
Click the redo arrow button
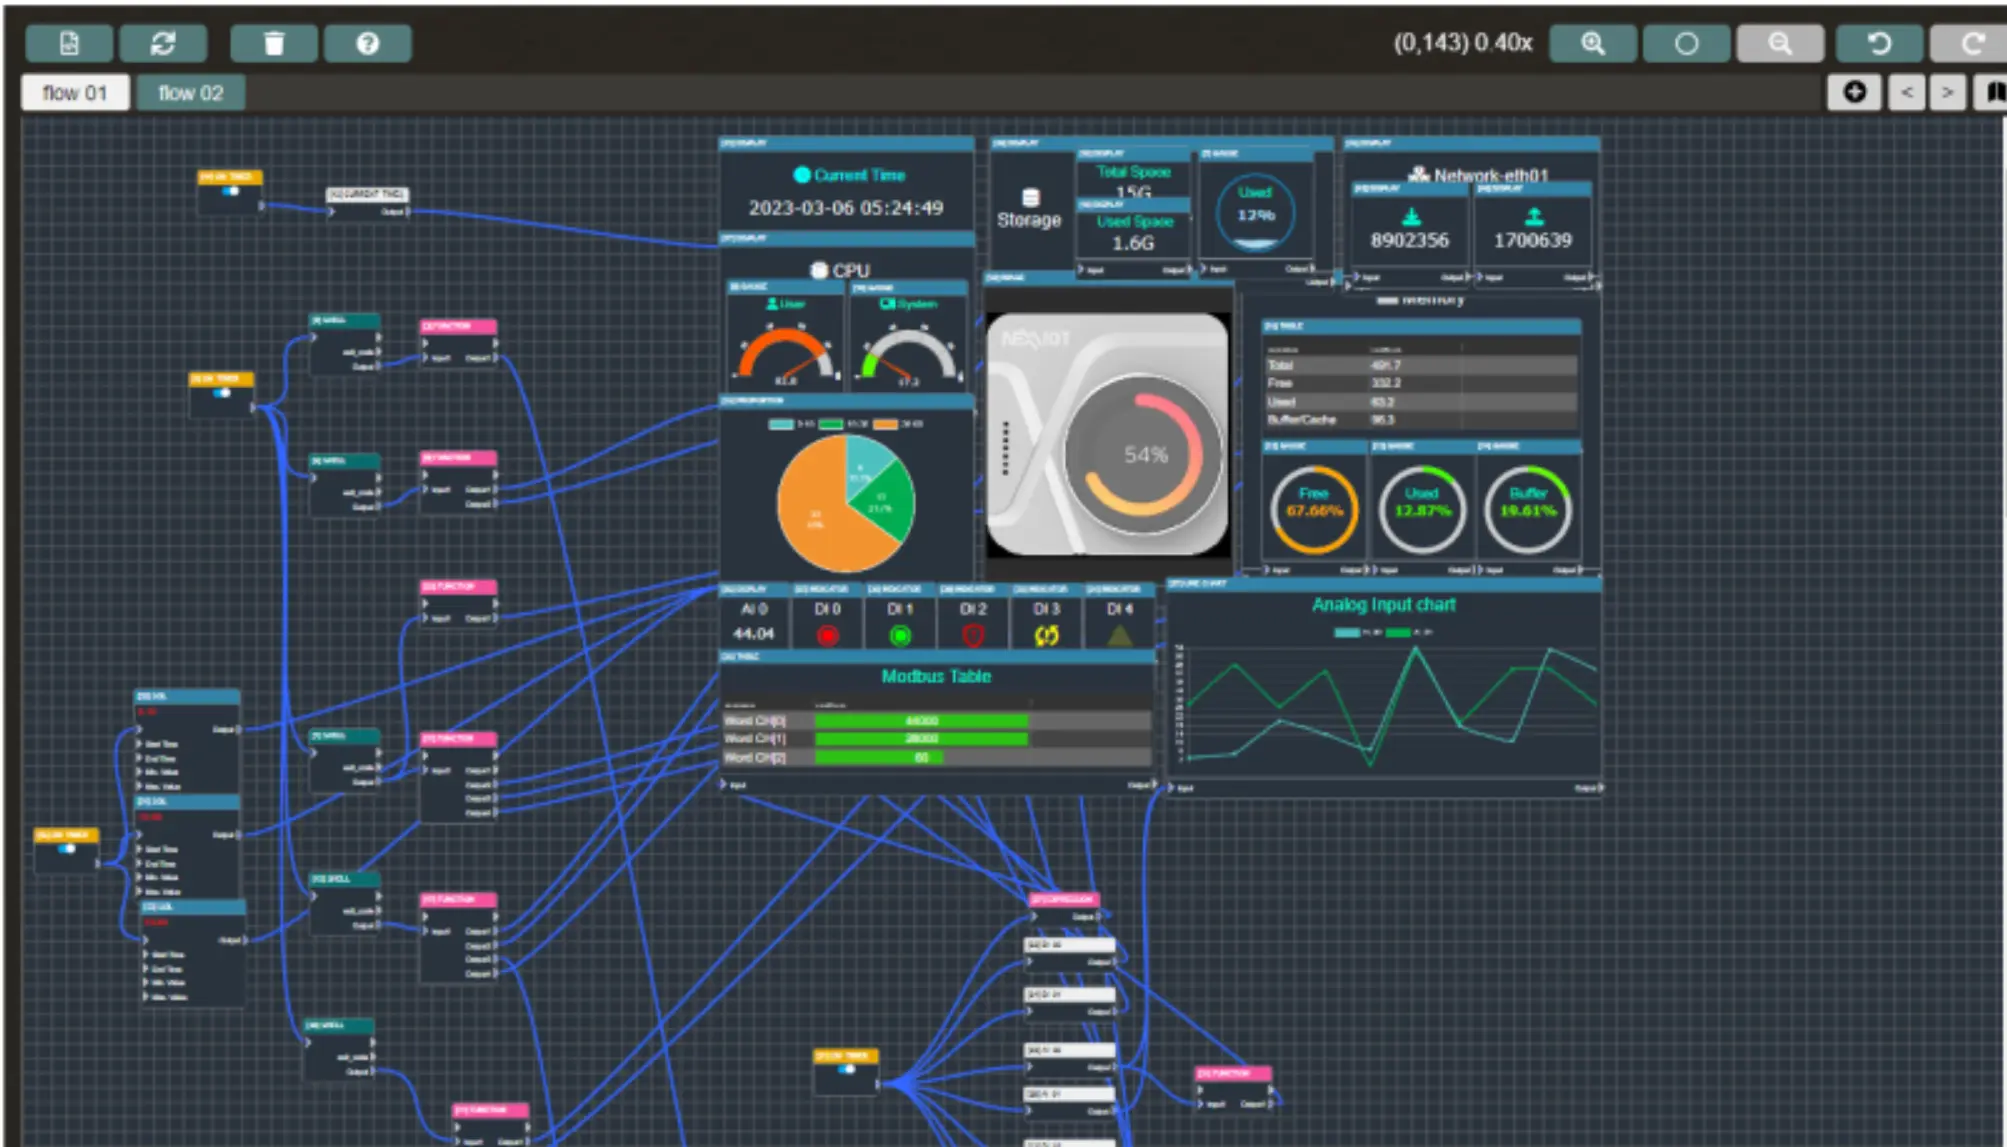pos(1971,43)
